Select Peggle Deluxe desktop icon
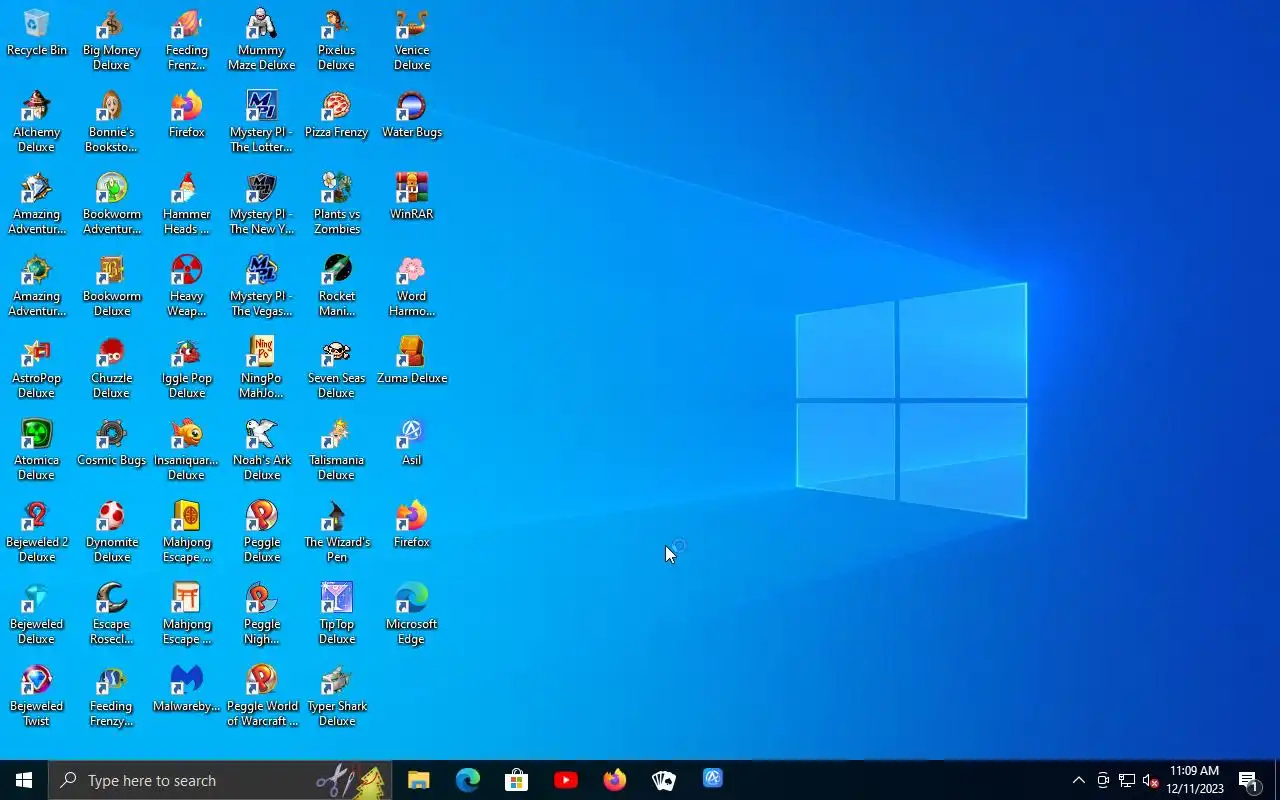Screen dimensions: 1280x800 [262, 532]
